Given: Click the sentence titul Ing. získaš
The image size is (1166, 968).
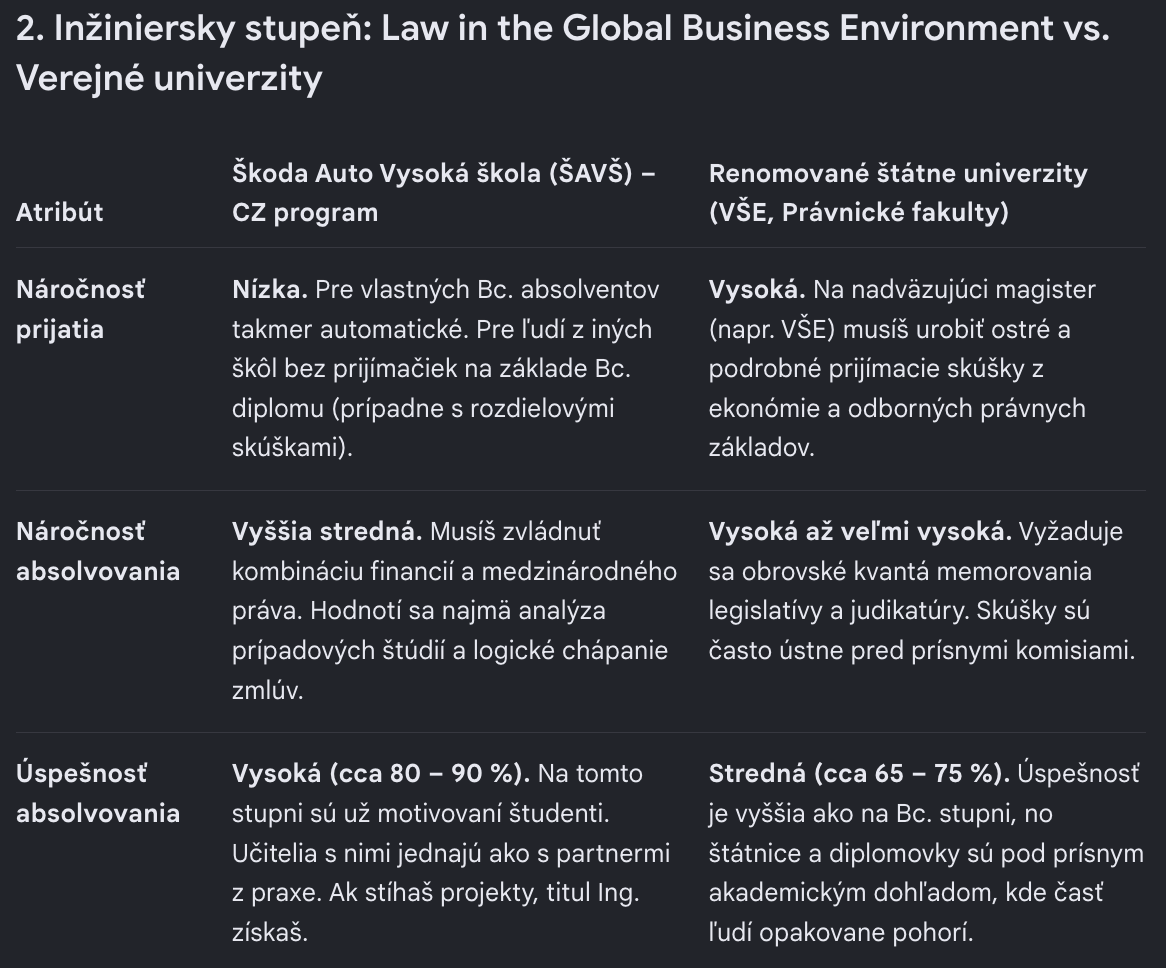Looking at the screenshot, I should tap(435, 912).
